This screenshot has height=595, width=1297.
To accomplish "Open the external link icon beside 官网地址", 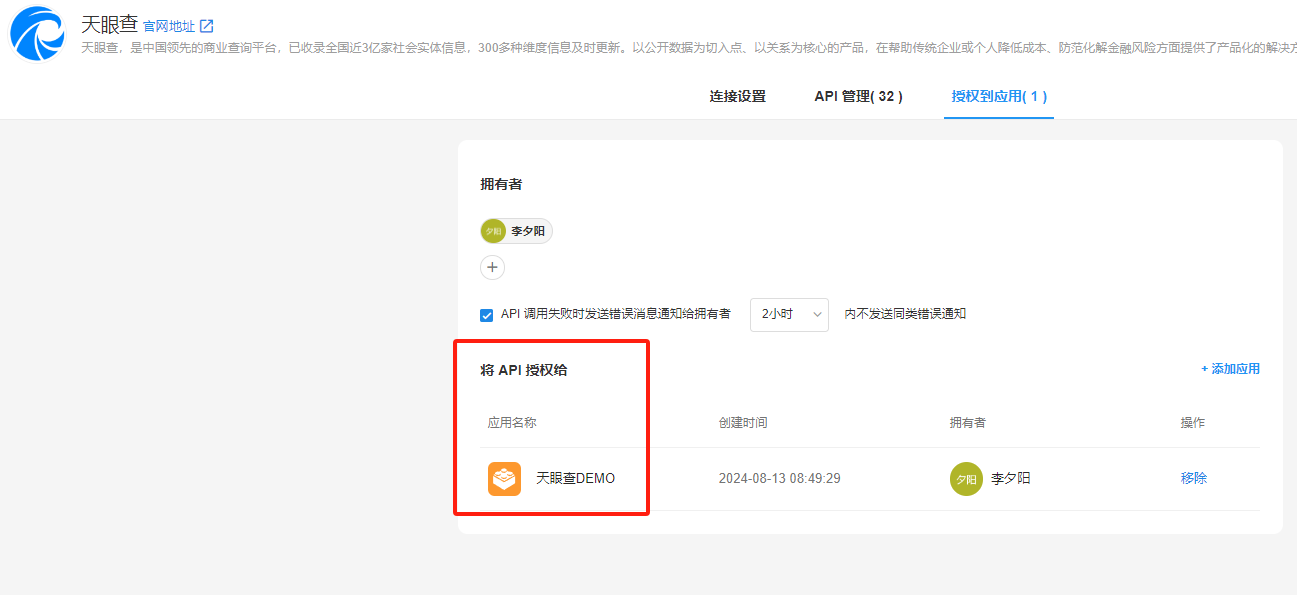I will tap(207, 26).
